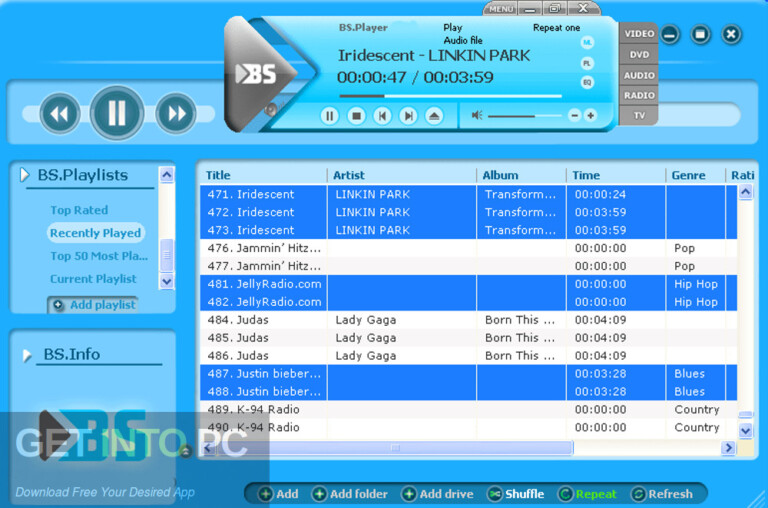Image resolution: width=768 pixels, height=508 pixels.
Task: Switch to TV mode tab
Action: [x=639, y=116]
